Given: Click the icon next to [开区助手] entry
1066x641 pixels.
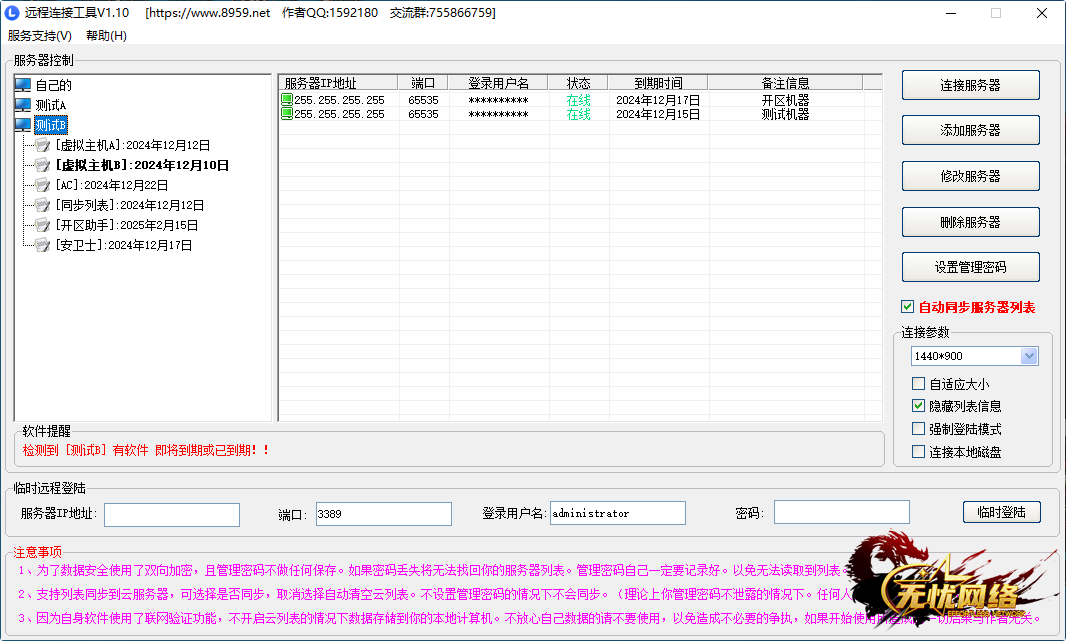Looking at the screenshot, I should pos(42,225).
